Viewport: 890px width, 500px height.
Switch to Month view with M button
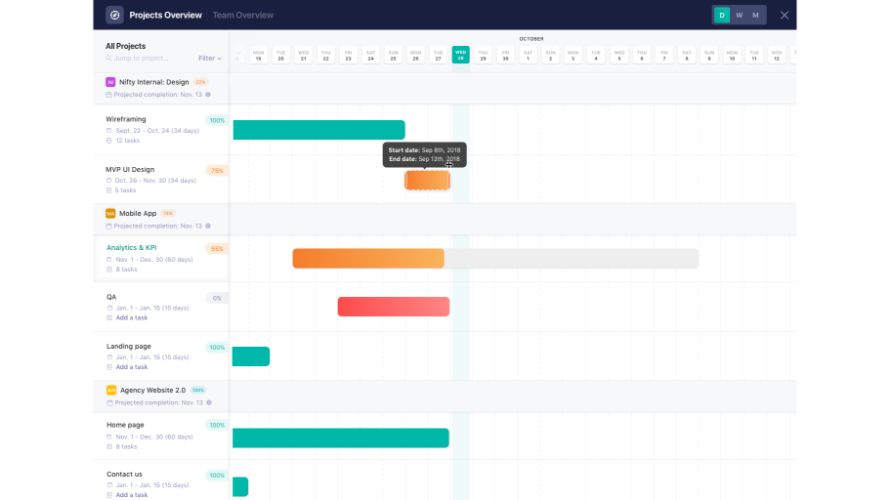coord(755,15)
